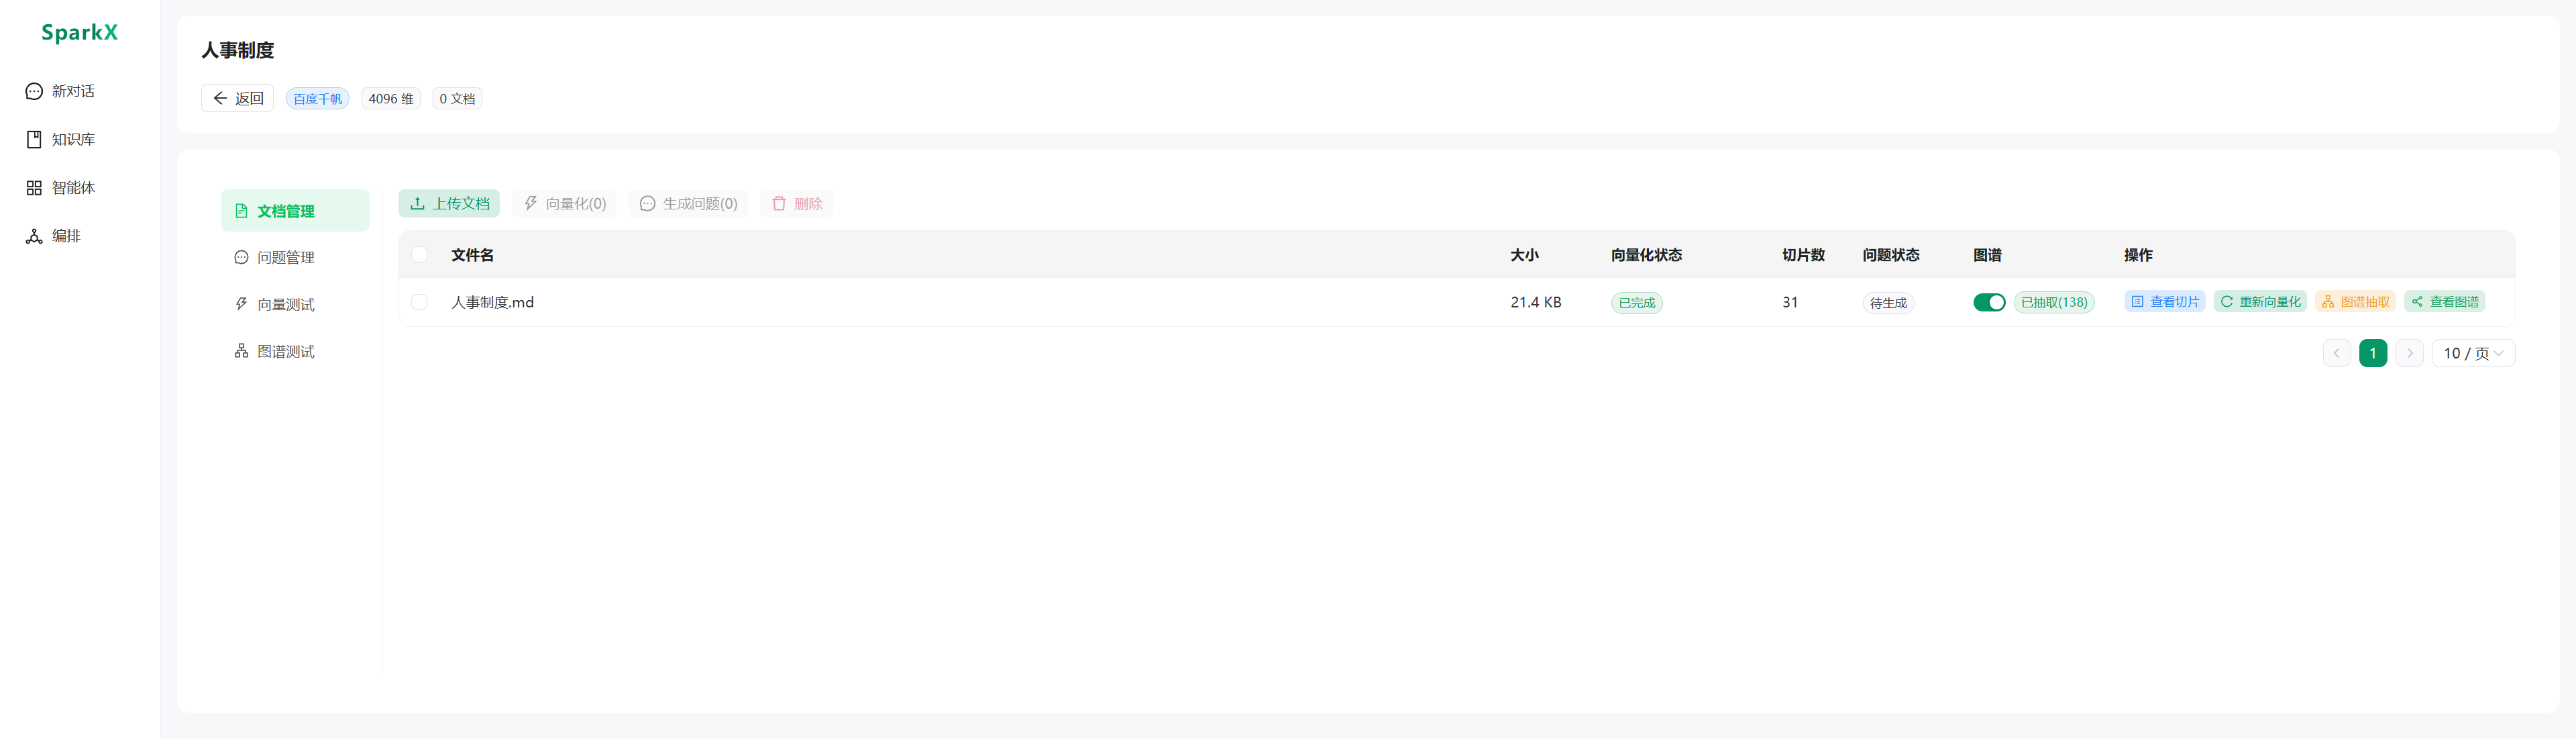Viewport: 2576px width, 739px height.
Task: Go to previous page chevron
Action: [x=2336, y=353]
